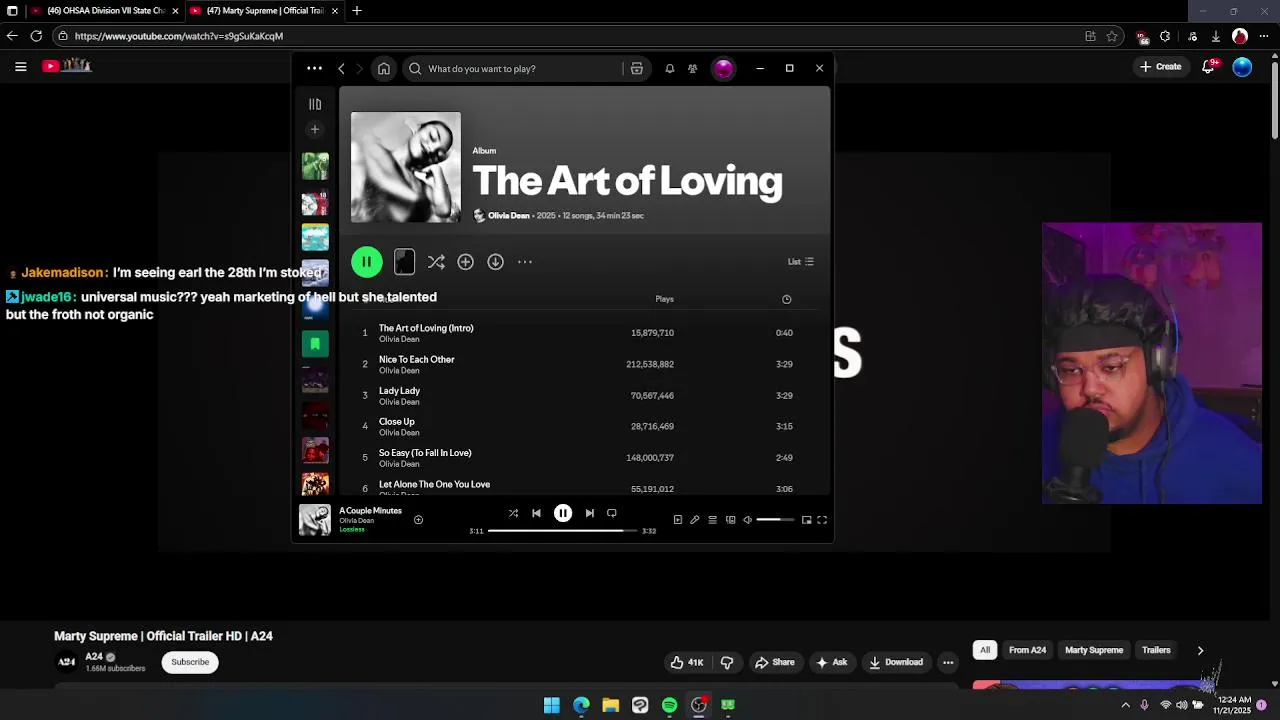Click The Art of Loving album cover
The width and height of the screenshot is (1280, 720).
pos(406,167)
